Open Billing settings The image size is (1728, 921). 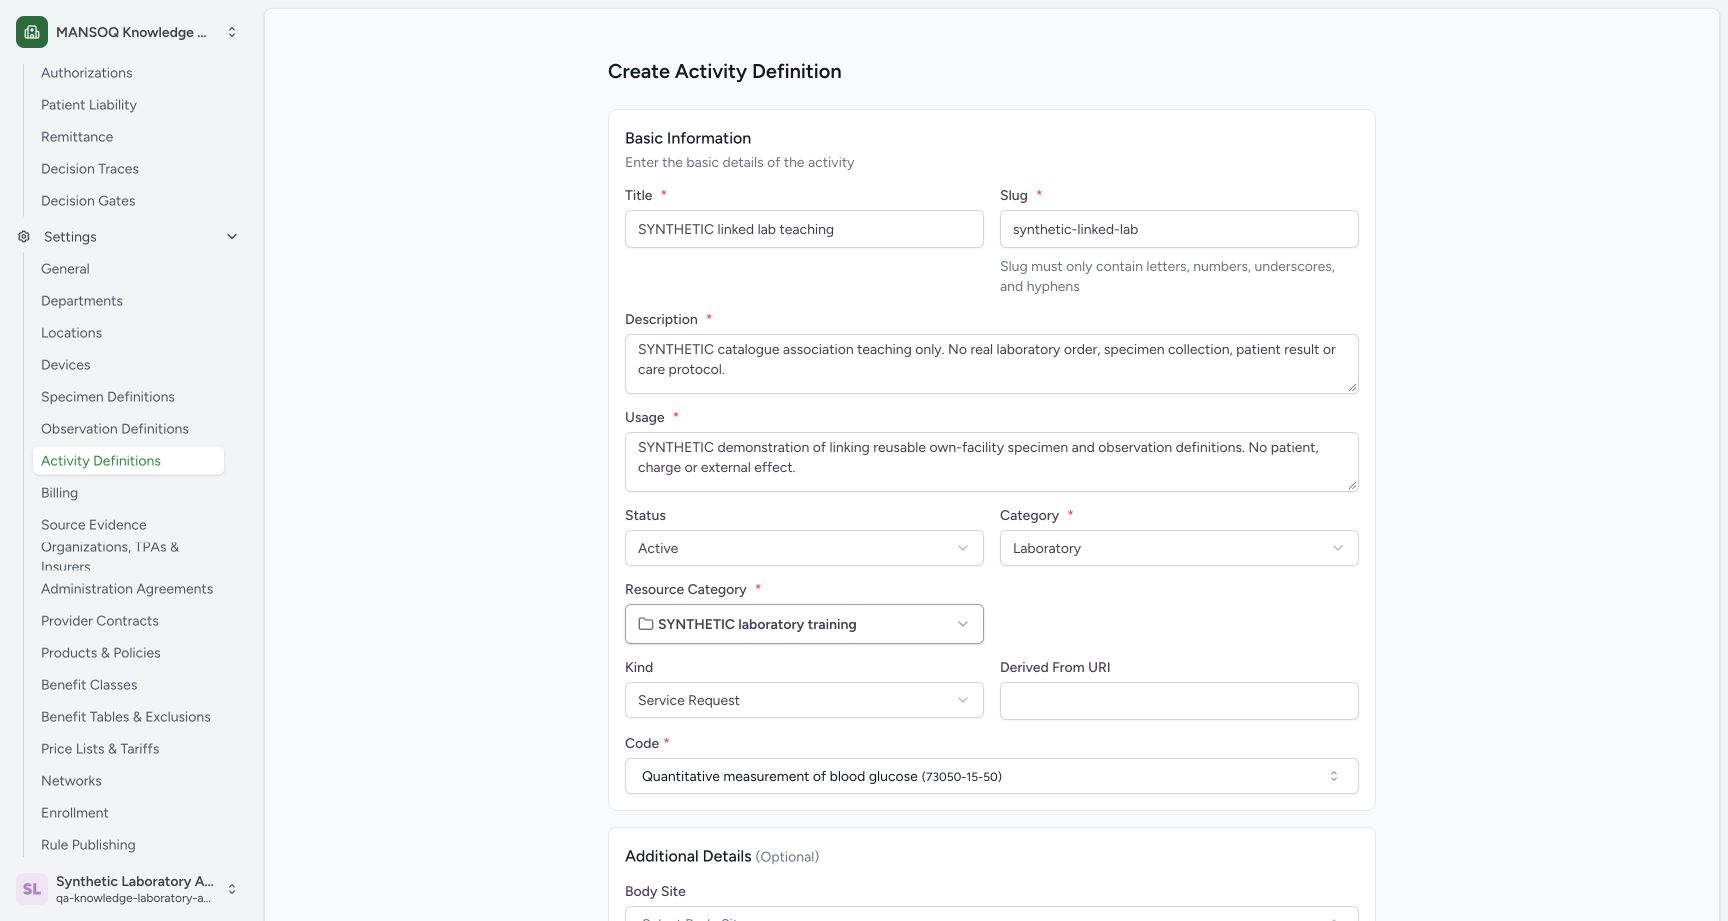point(128,493)
